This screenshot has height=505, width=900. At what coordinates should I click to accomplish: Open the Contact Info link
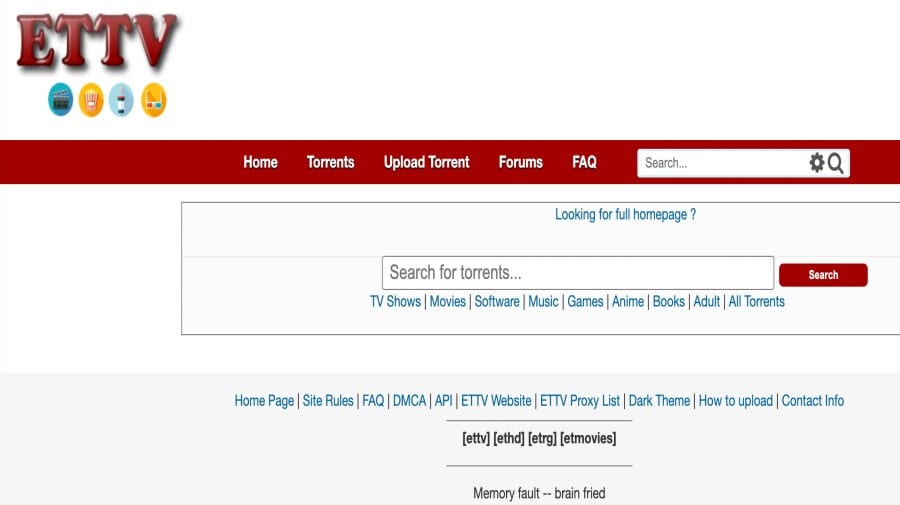pos(812,401)
